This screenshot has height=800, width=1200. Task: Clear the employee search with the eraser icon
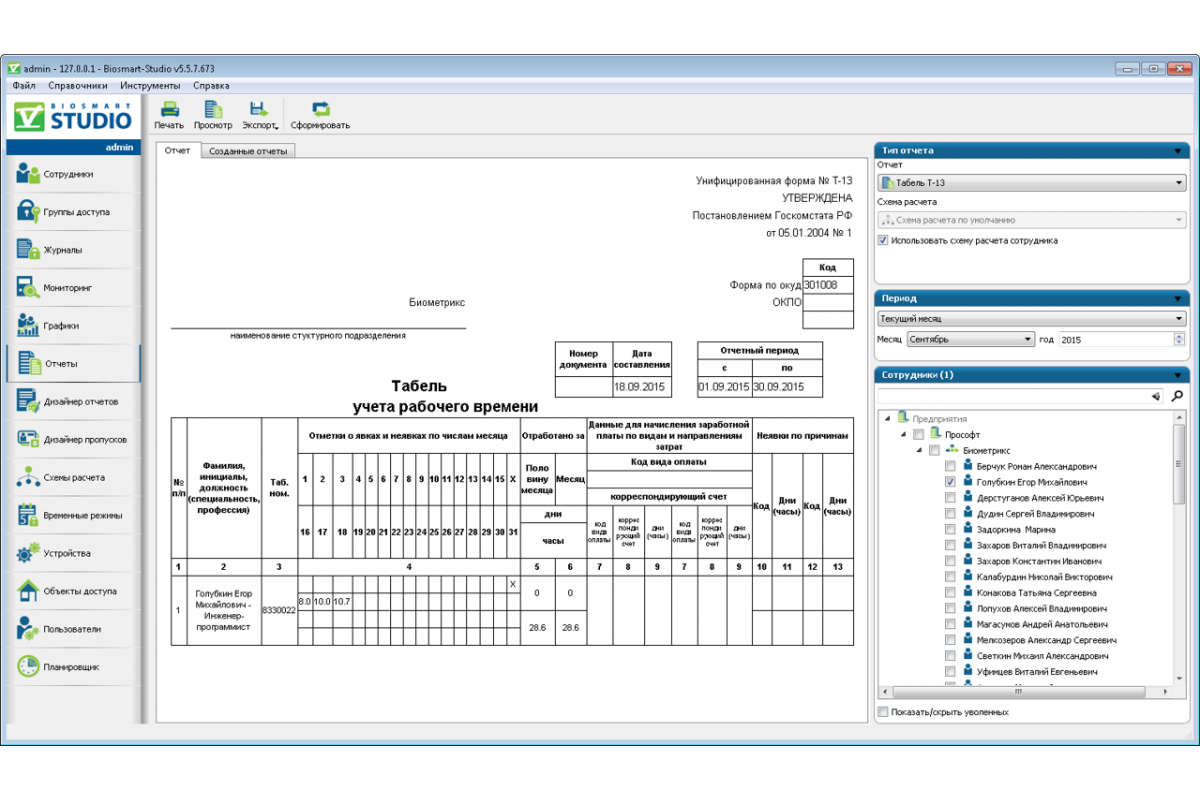pyautogui.click(x=1156, y=397)
